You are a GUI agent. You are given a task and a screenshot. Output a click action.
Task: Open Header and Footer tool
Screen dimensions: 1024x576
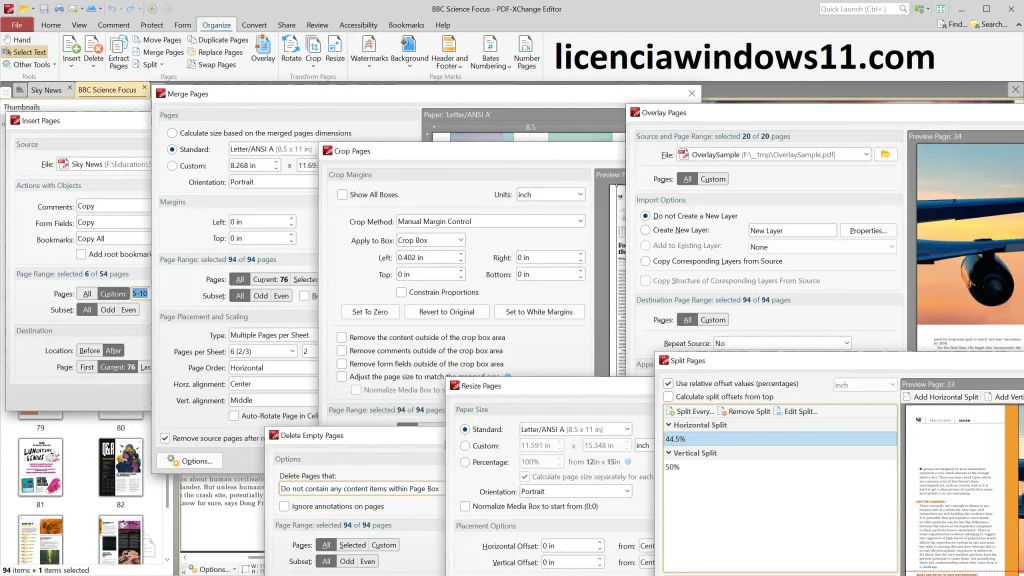pyautogui.click(x=449, y=53)
